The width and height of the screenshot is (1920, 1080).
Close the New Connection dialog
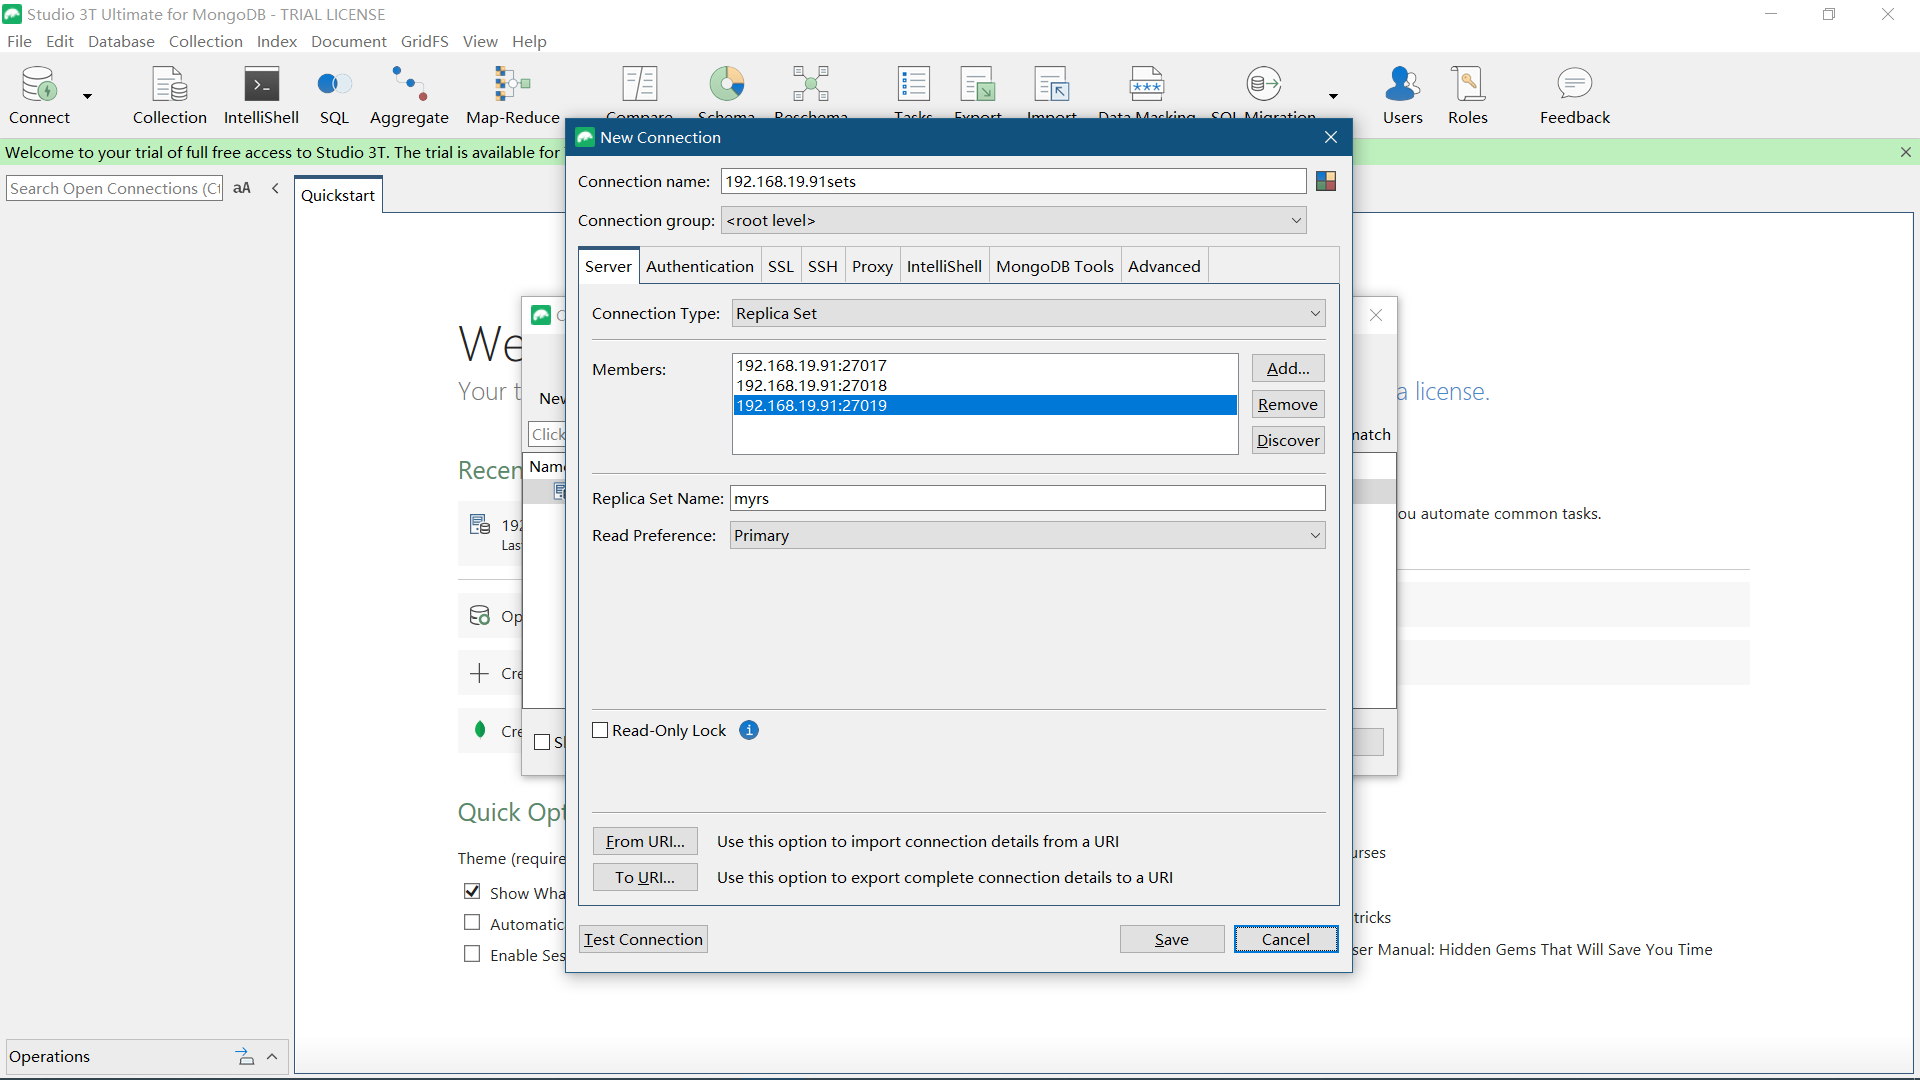(1331, 137)
